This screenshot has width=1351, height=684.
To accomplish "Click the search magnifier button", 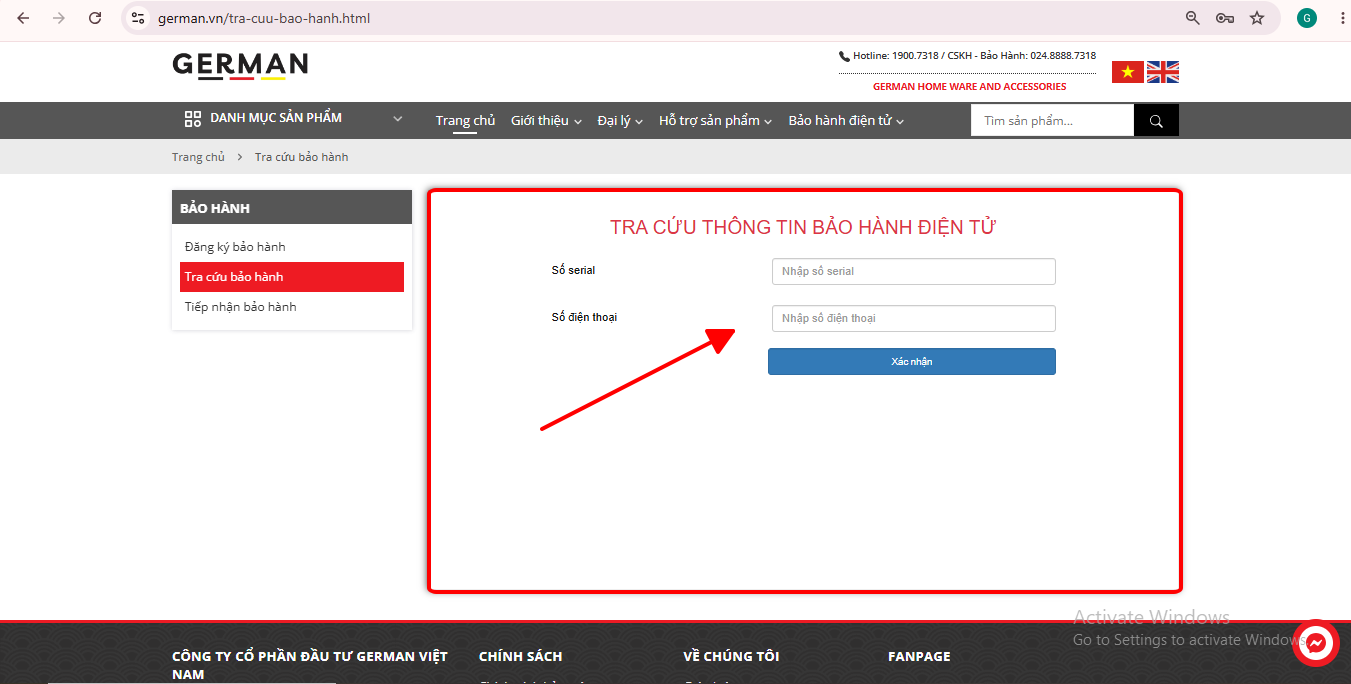I will [x=1156, y=121].
